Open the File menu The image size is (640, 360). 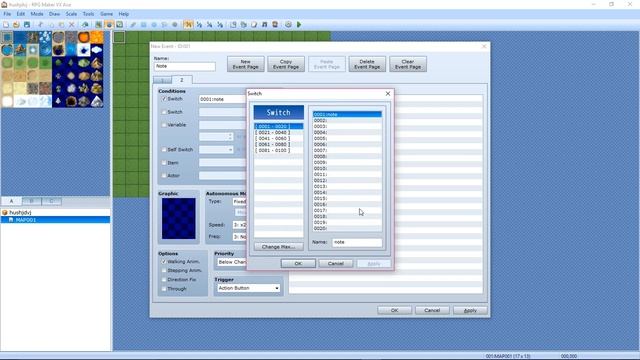tap(7, 14)
